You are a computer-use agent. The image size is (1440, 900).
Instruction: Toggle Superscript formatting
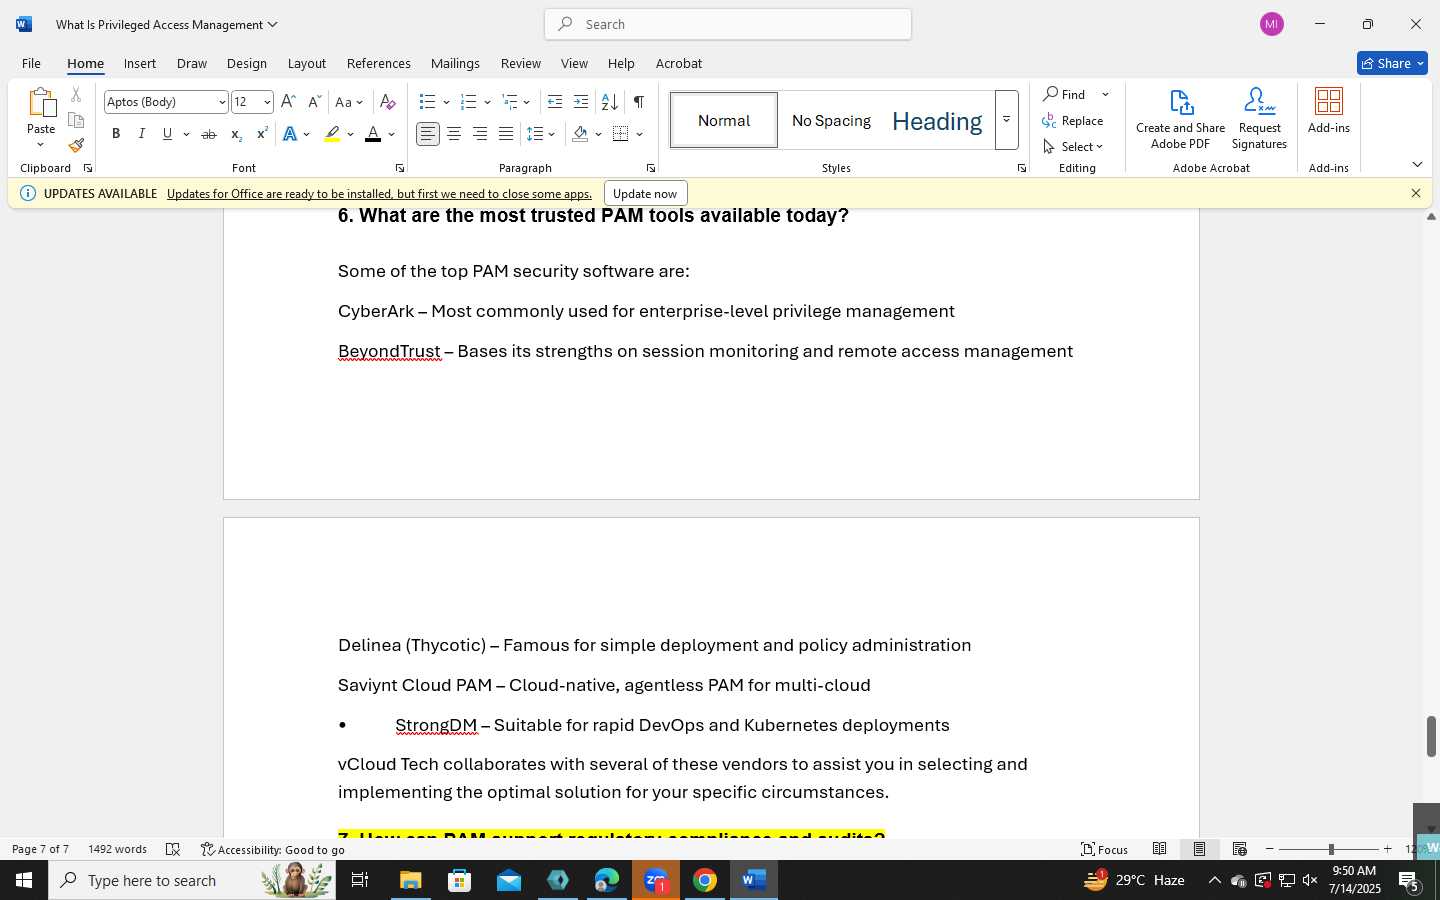pyautogui.click(x=262, y=134)
